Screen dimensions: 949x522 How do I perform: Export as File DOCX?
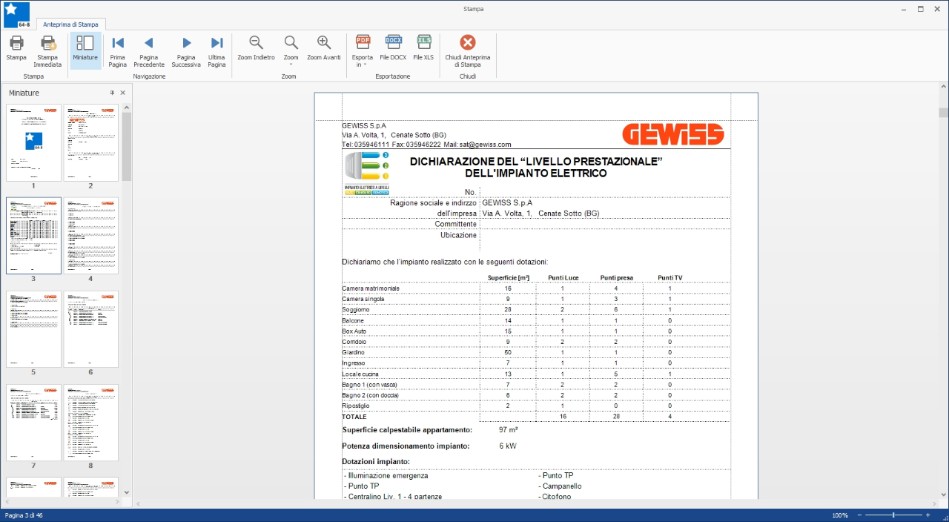(x=393, y=48)
